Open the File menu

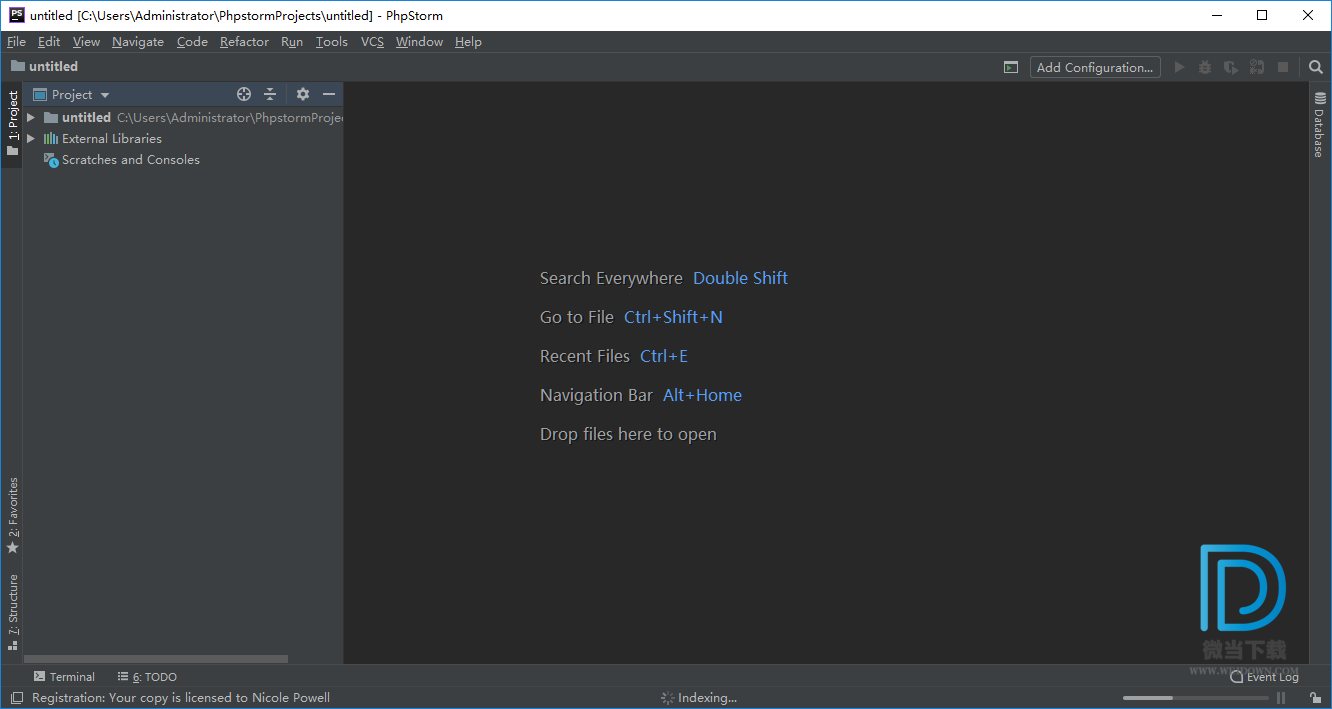coord(16,42)
